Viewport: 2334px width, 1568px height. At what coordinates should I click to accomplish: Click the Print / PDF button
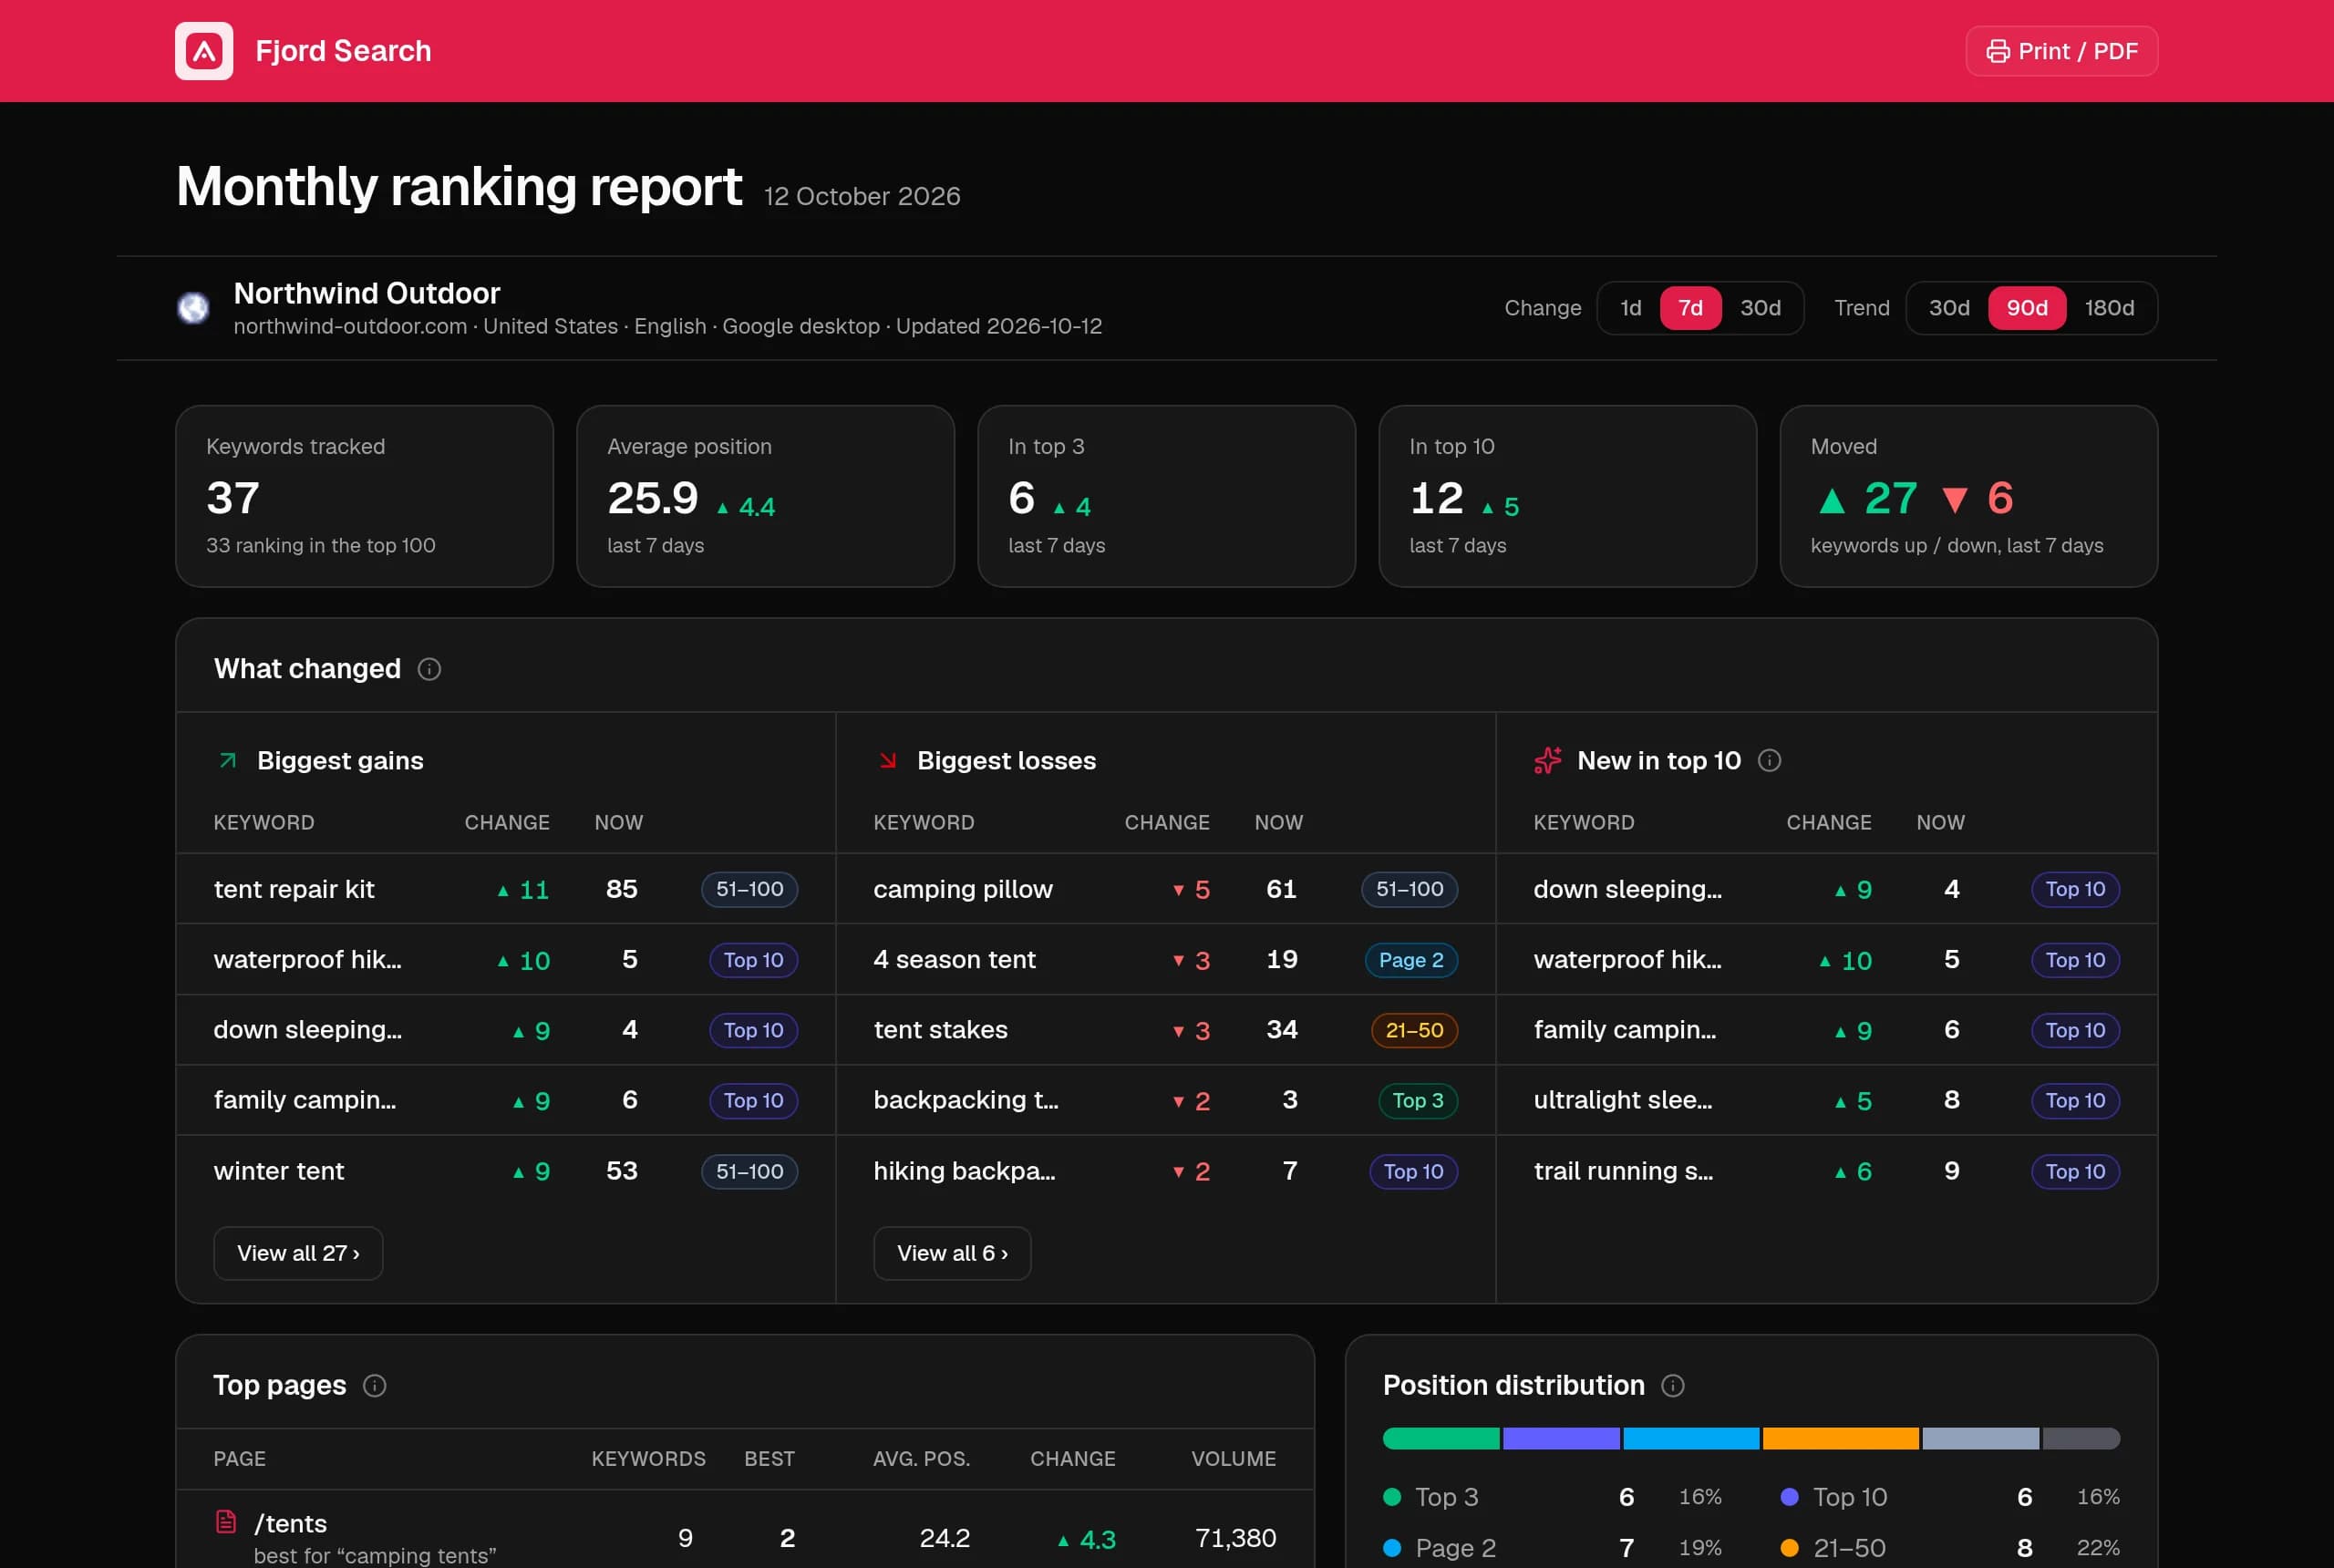[x=2061, y=51]
